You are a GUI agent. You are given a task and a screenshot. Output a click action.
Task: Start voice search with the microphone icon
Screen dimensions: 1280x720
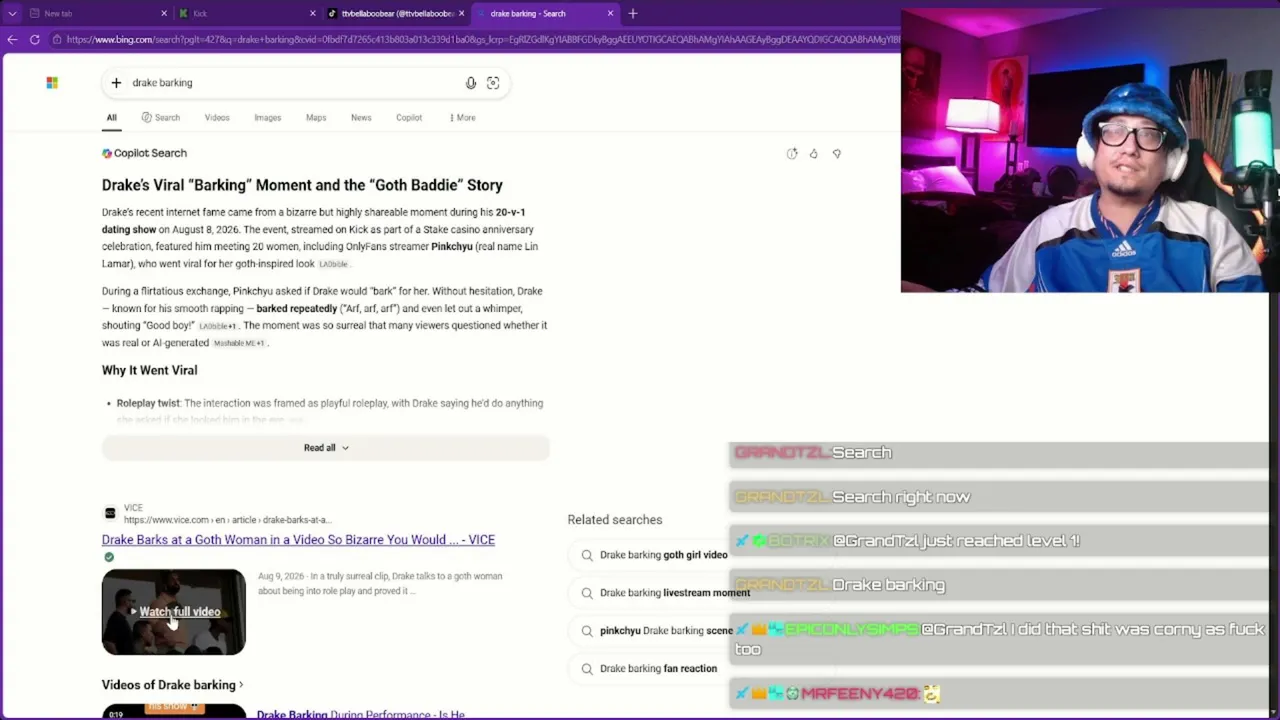471,83
